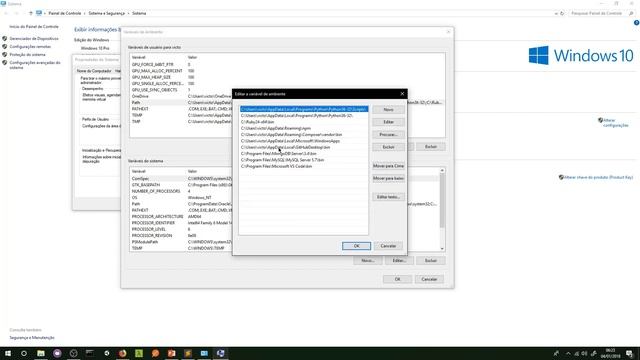Click Excluir in the edit variable dialog

(389, 147)
